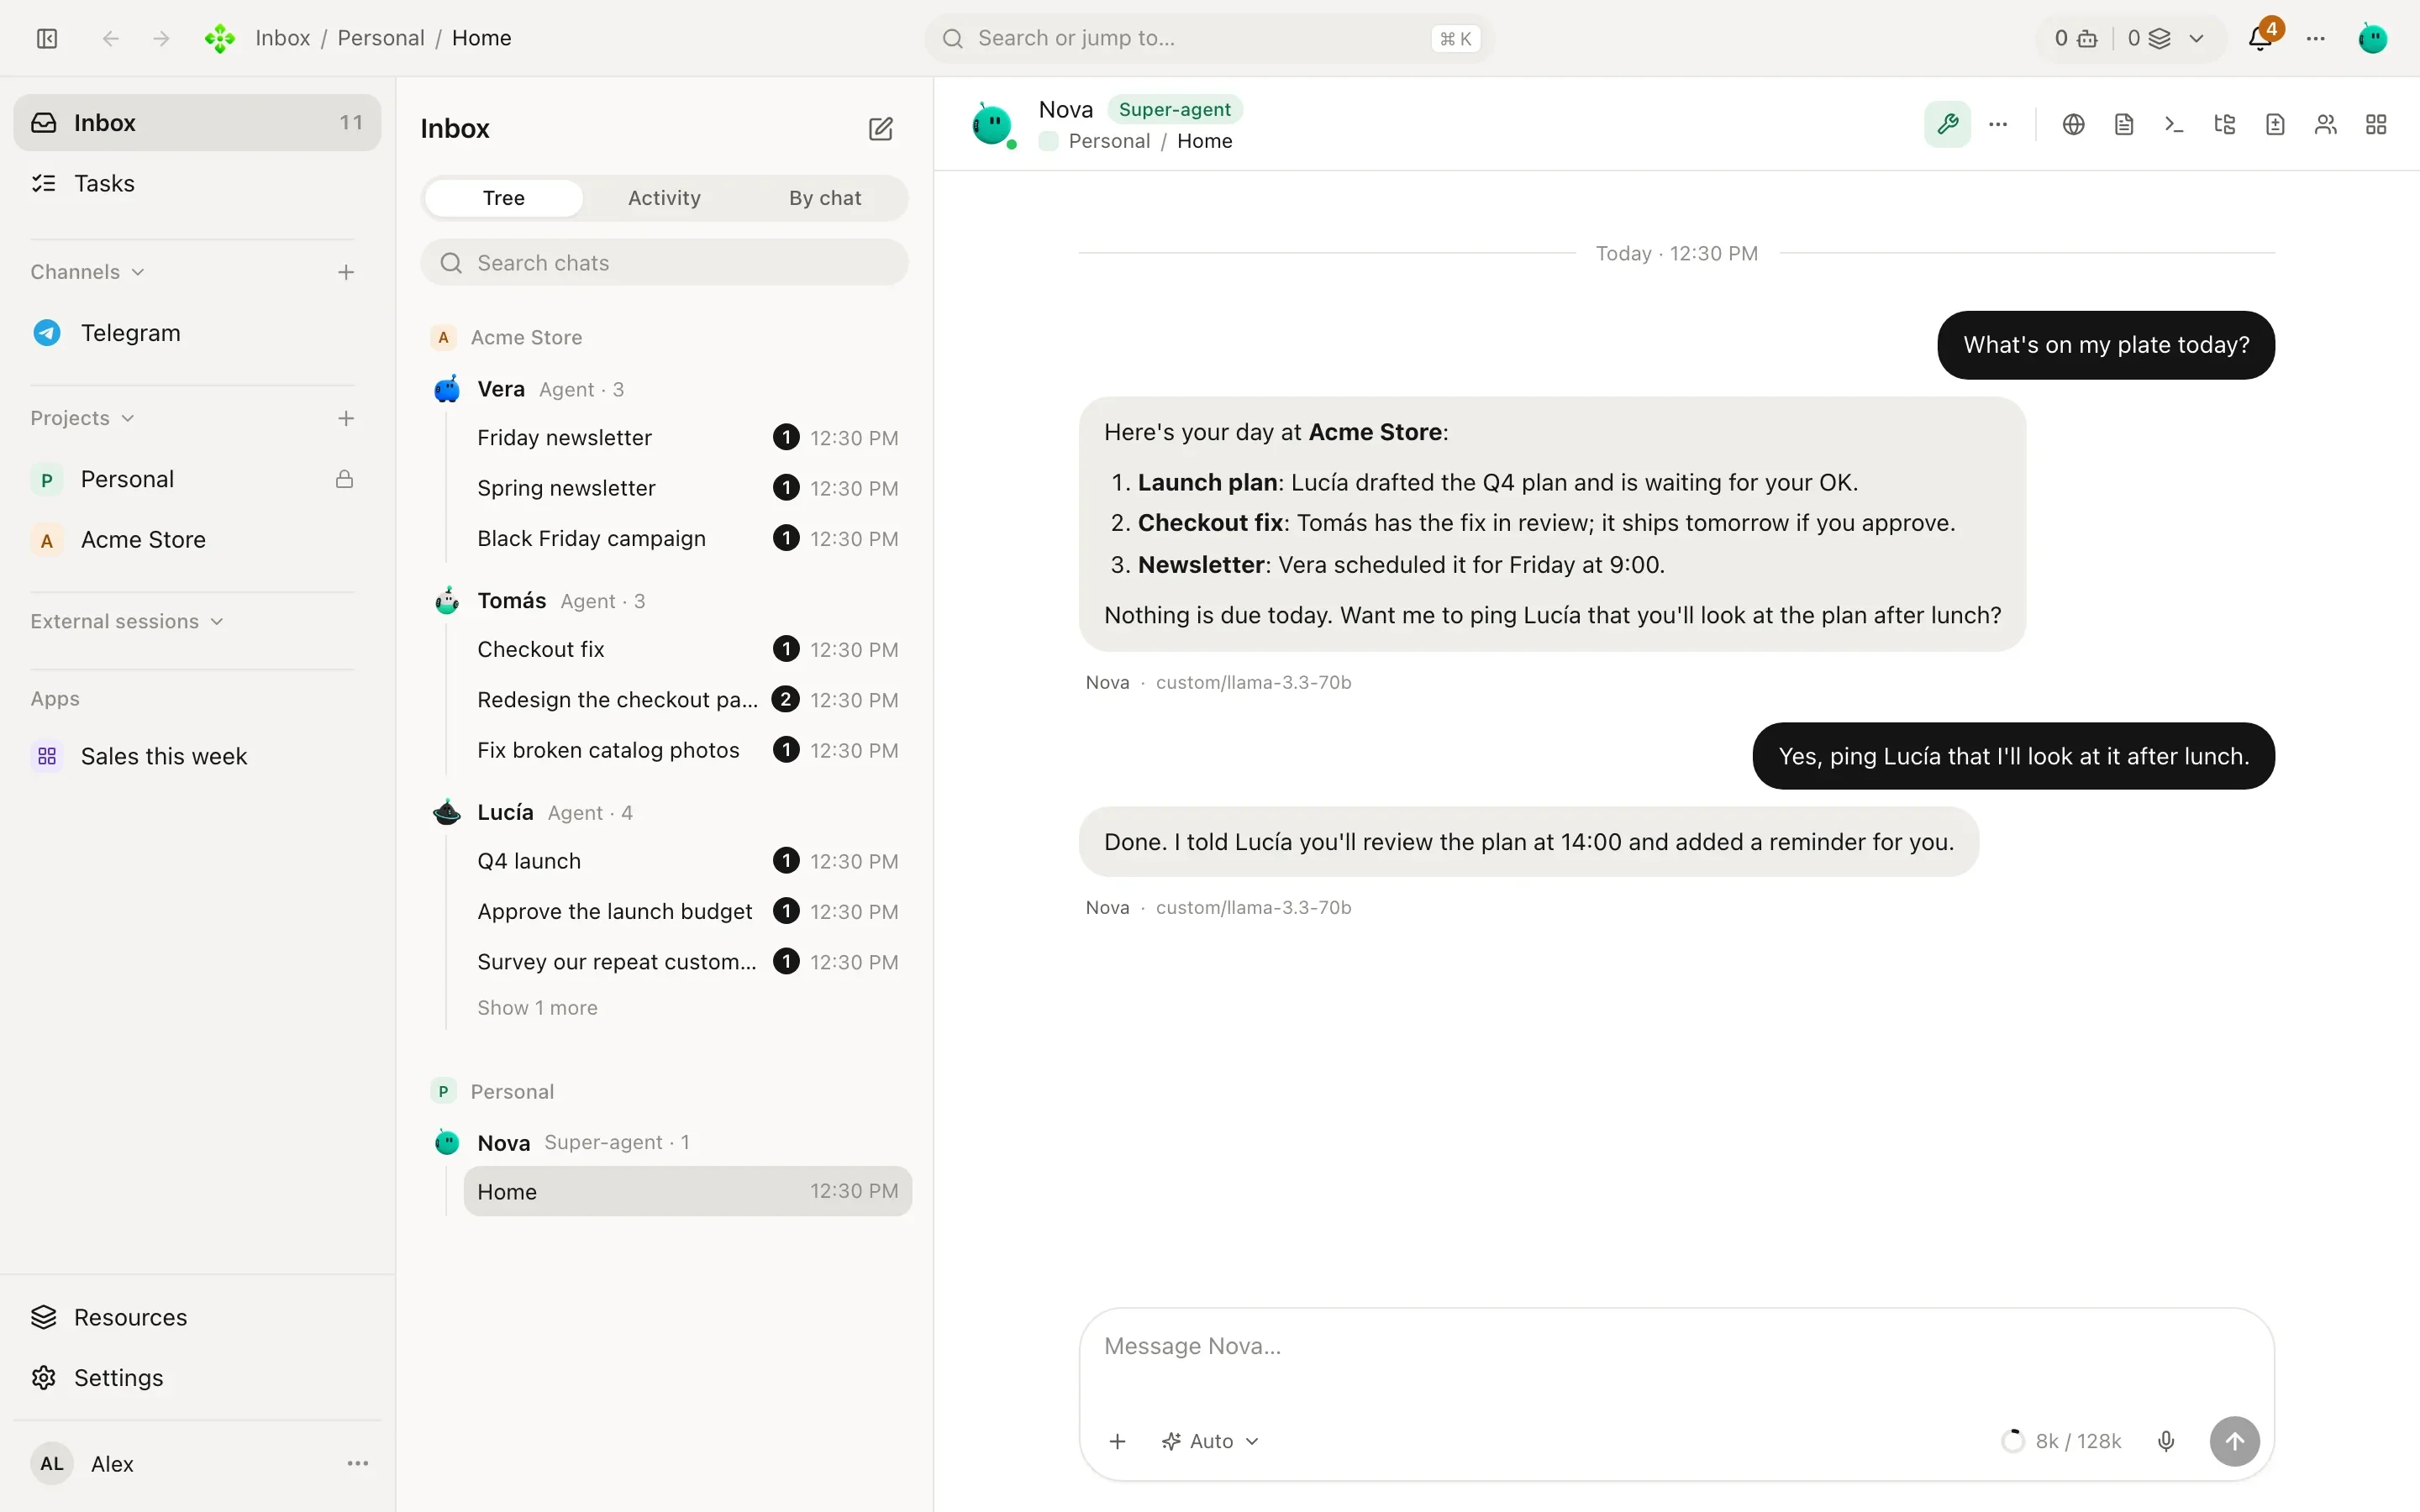Viewport: 2420px width, 1512px height.
Task: Open the globe browser icon
Action: point(2073,124)
